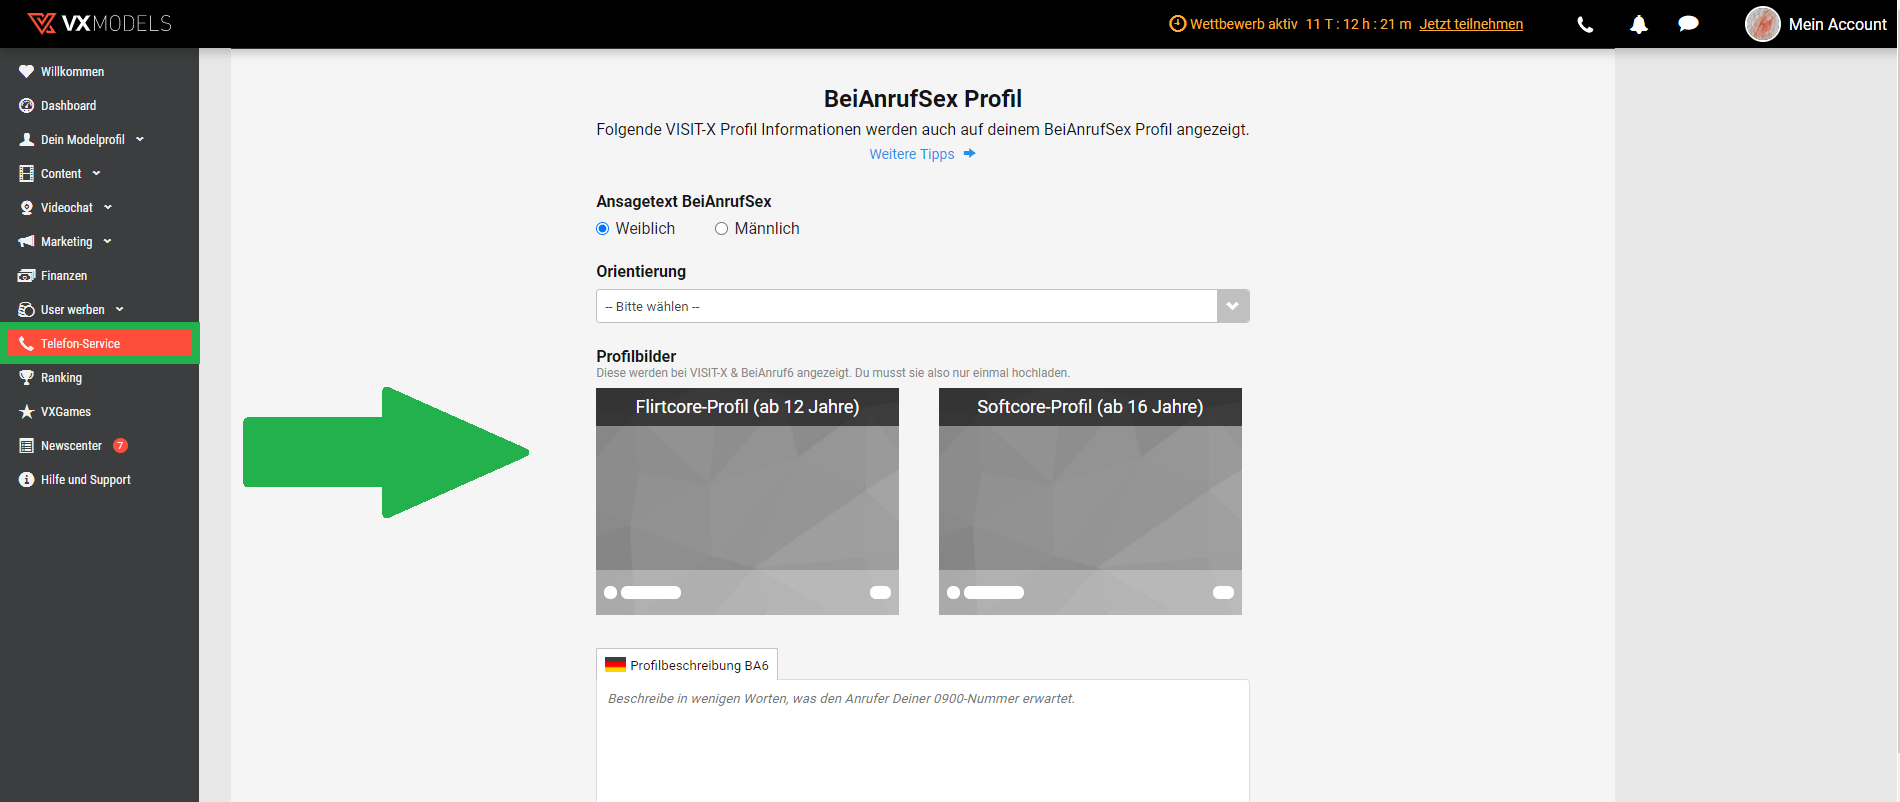Screen dimensions: 1900x802
Task: Click the arrow icon after Weitere Tipps
Action: [969, 154]
